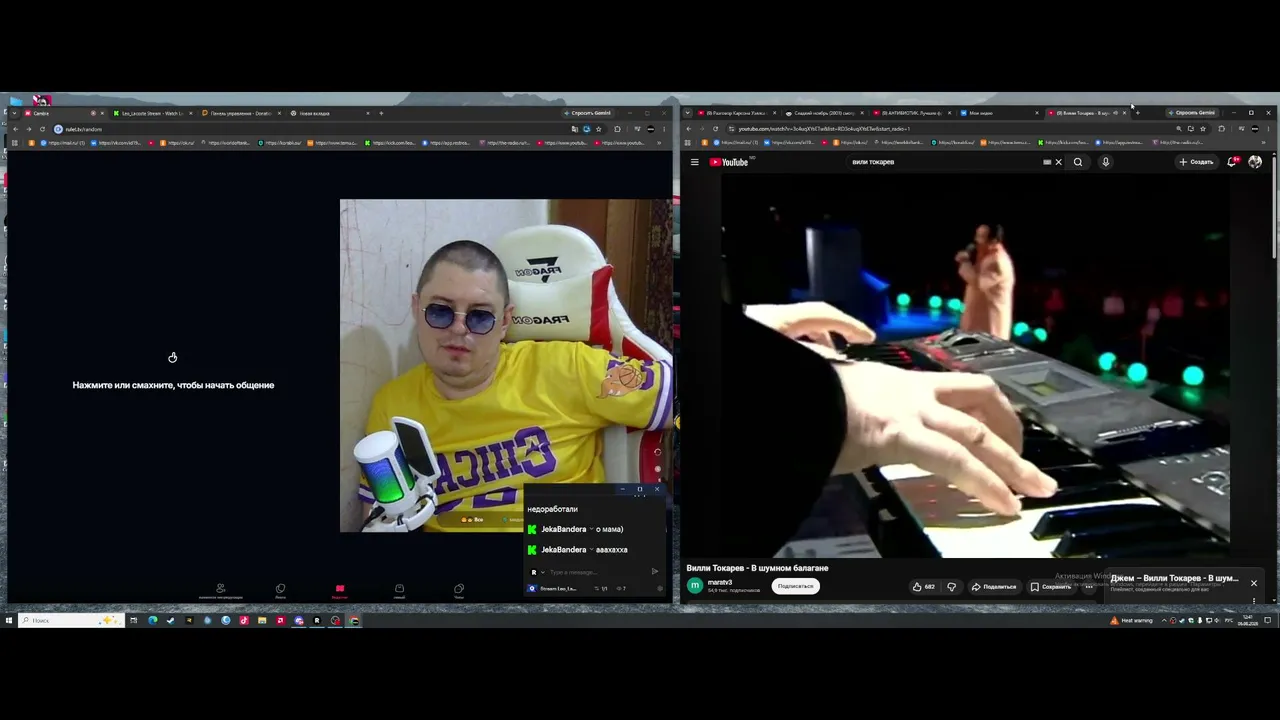Viewport: 1280px width, 720px height.
Task: Open the YouTube account avatar menu
Action: pos(1255,162)
